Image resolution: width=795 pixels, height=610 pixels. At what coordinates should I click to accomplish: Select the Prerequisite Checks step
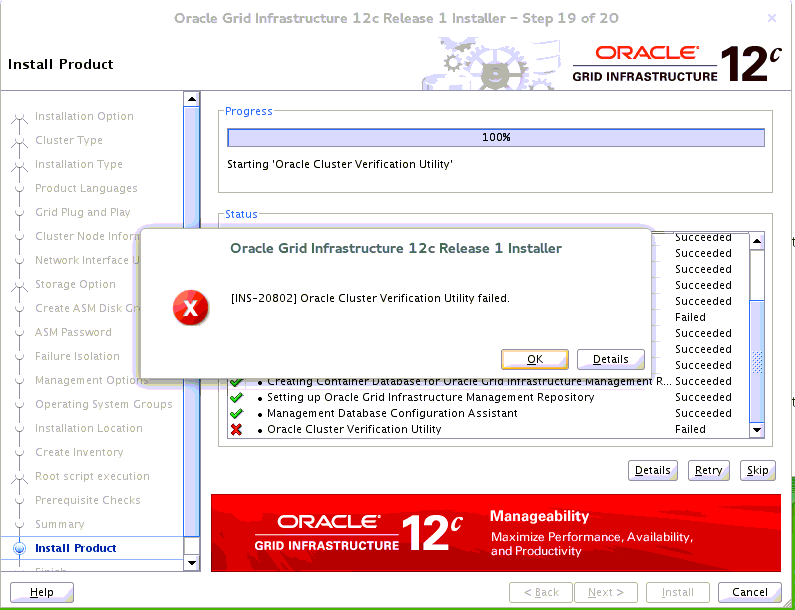[88, 500]
